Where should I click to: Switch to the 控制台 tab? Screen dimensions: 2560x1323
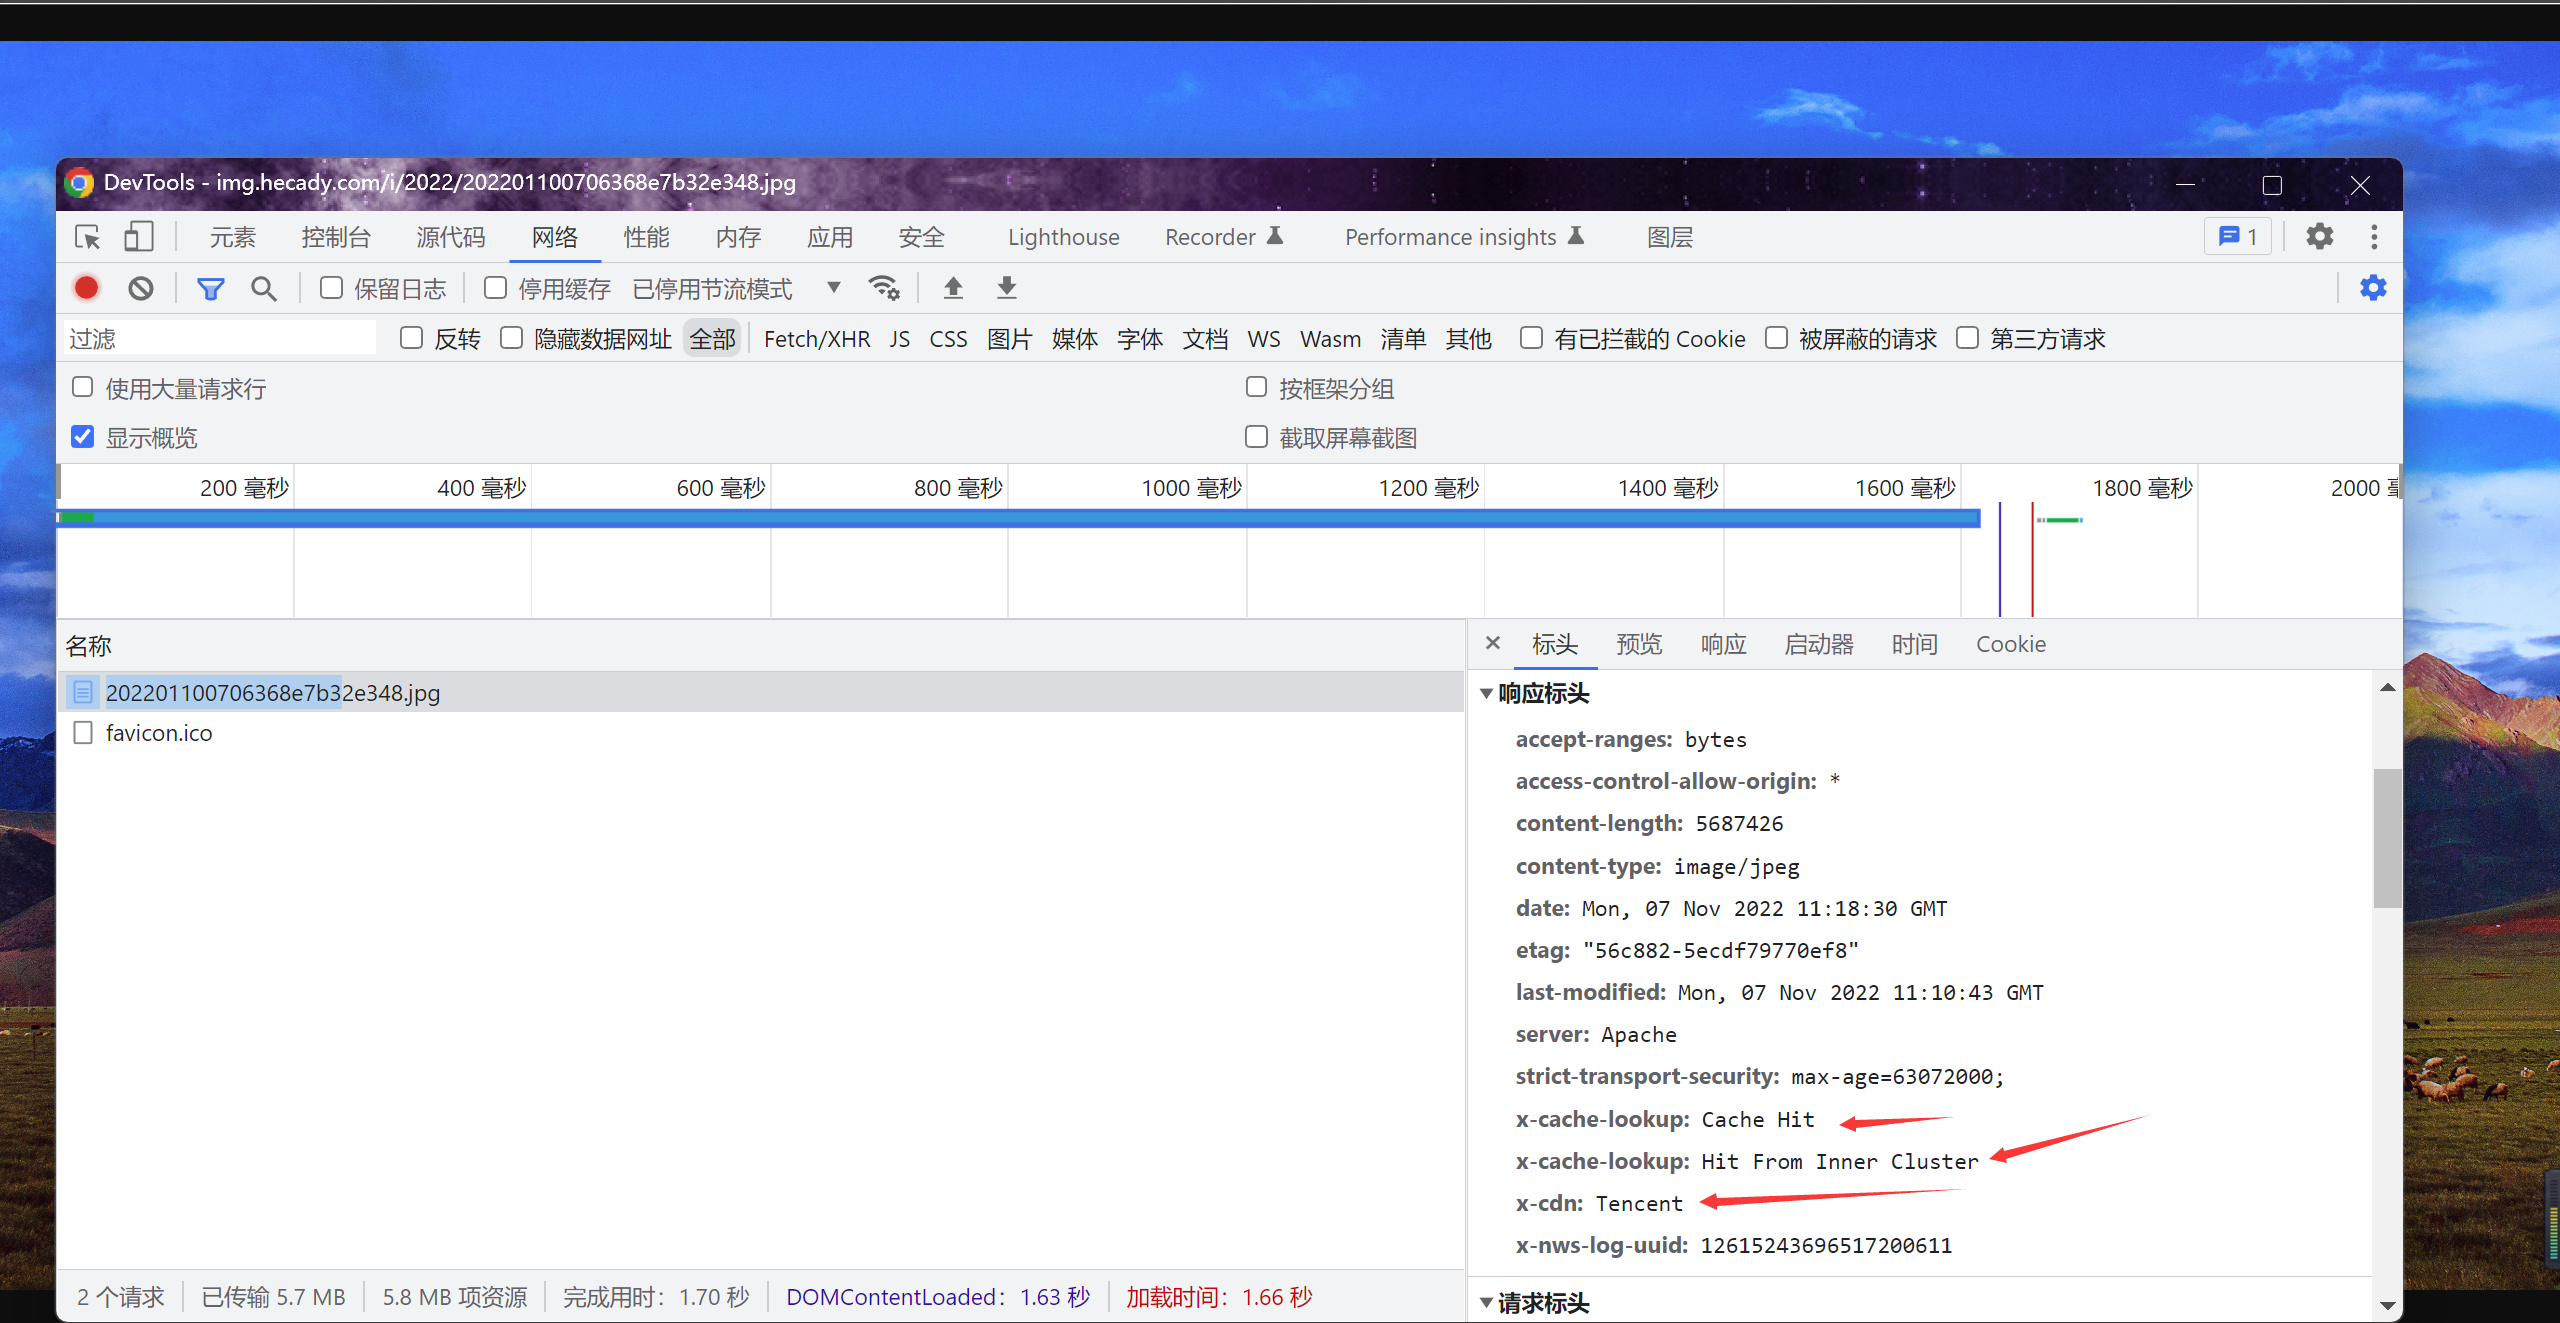click(336, 237)
